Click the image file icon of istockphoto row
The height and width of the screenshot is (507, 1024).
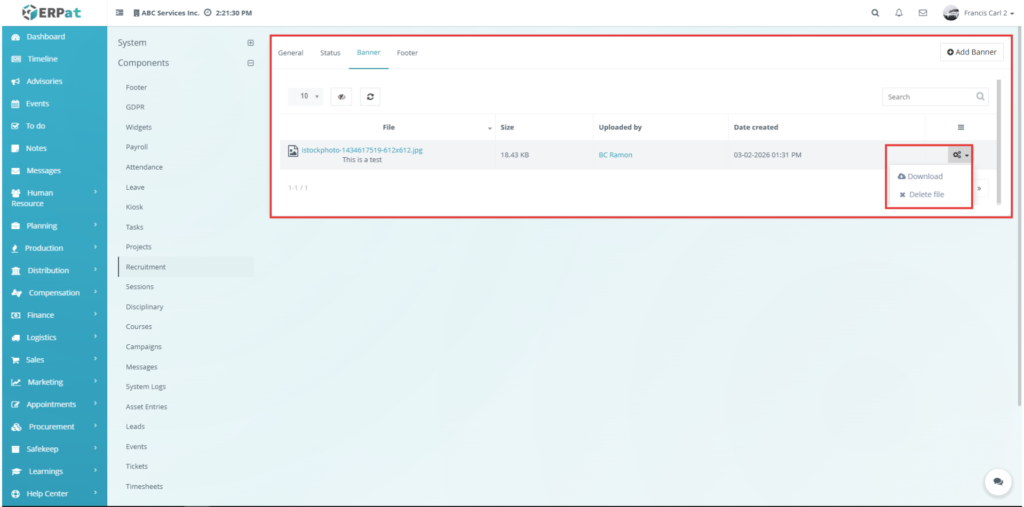click(x=293, y=151)
